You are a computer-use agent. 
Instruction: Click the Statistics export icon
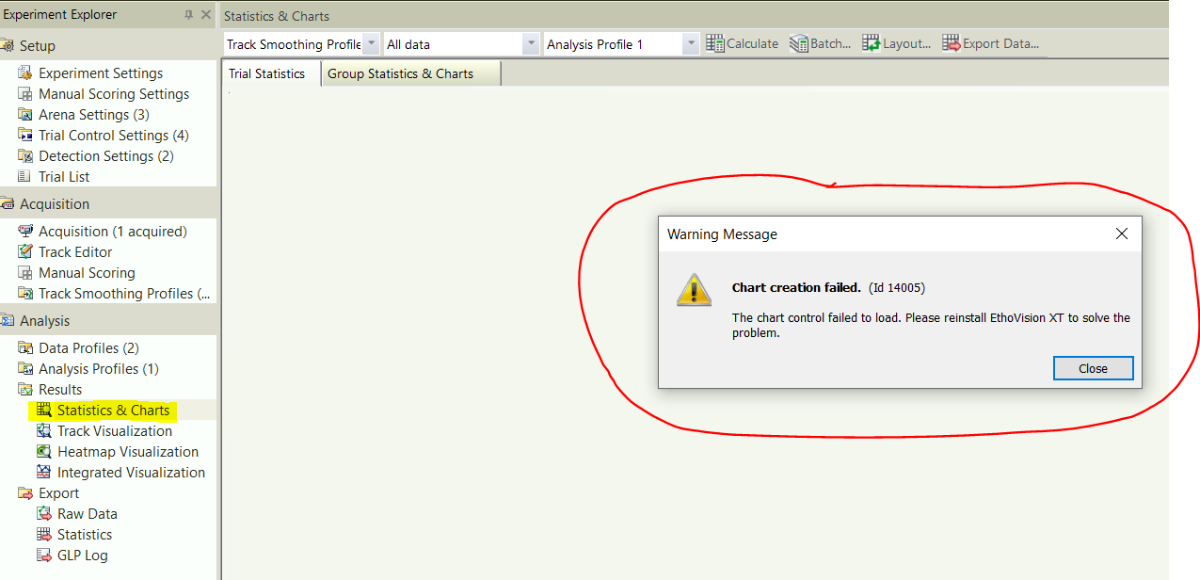click(43, 535)
